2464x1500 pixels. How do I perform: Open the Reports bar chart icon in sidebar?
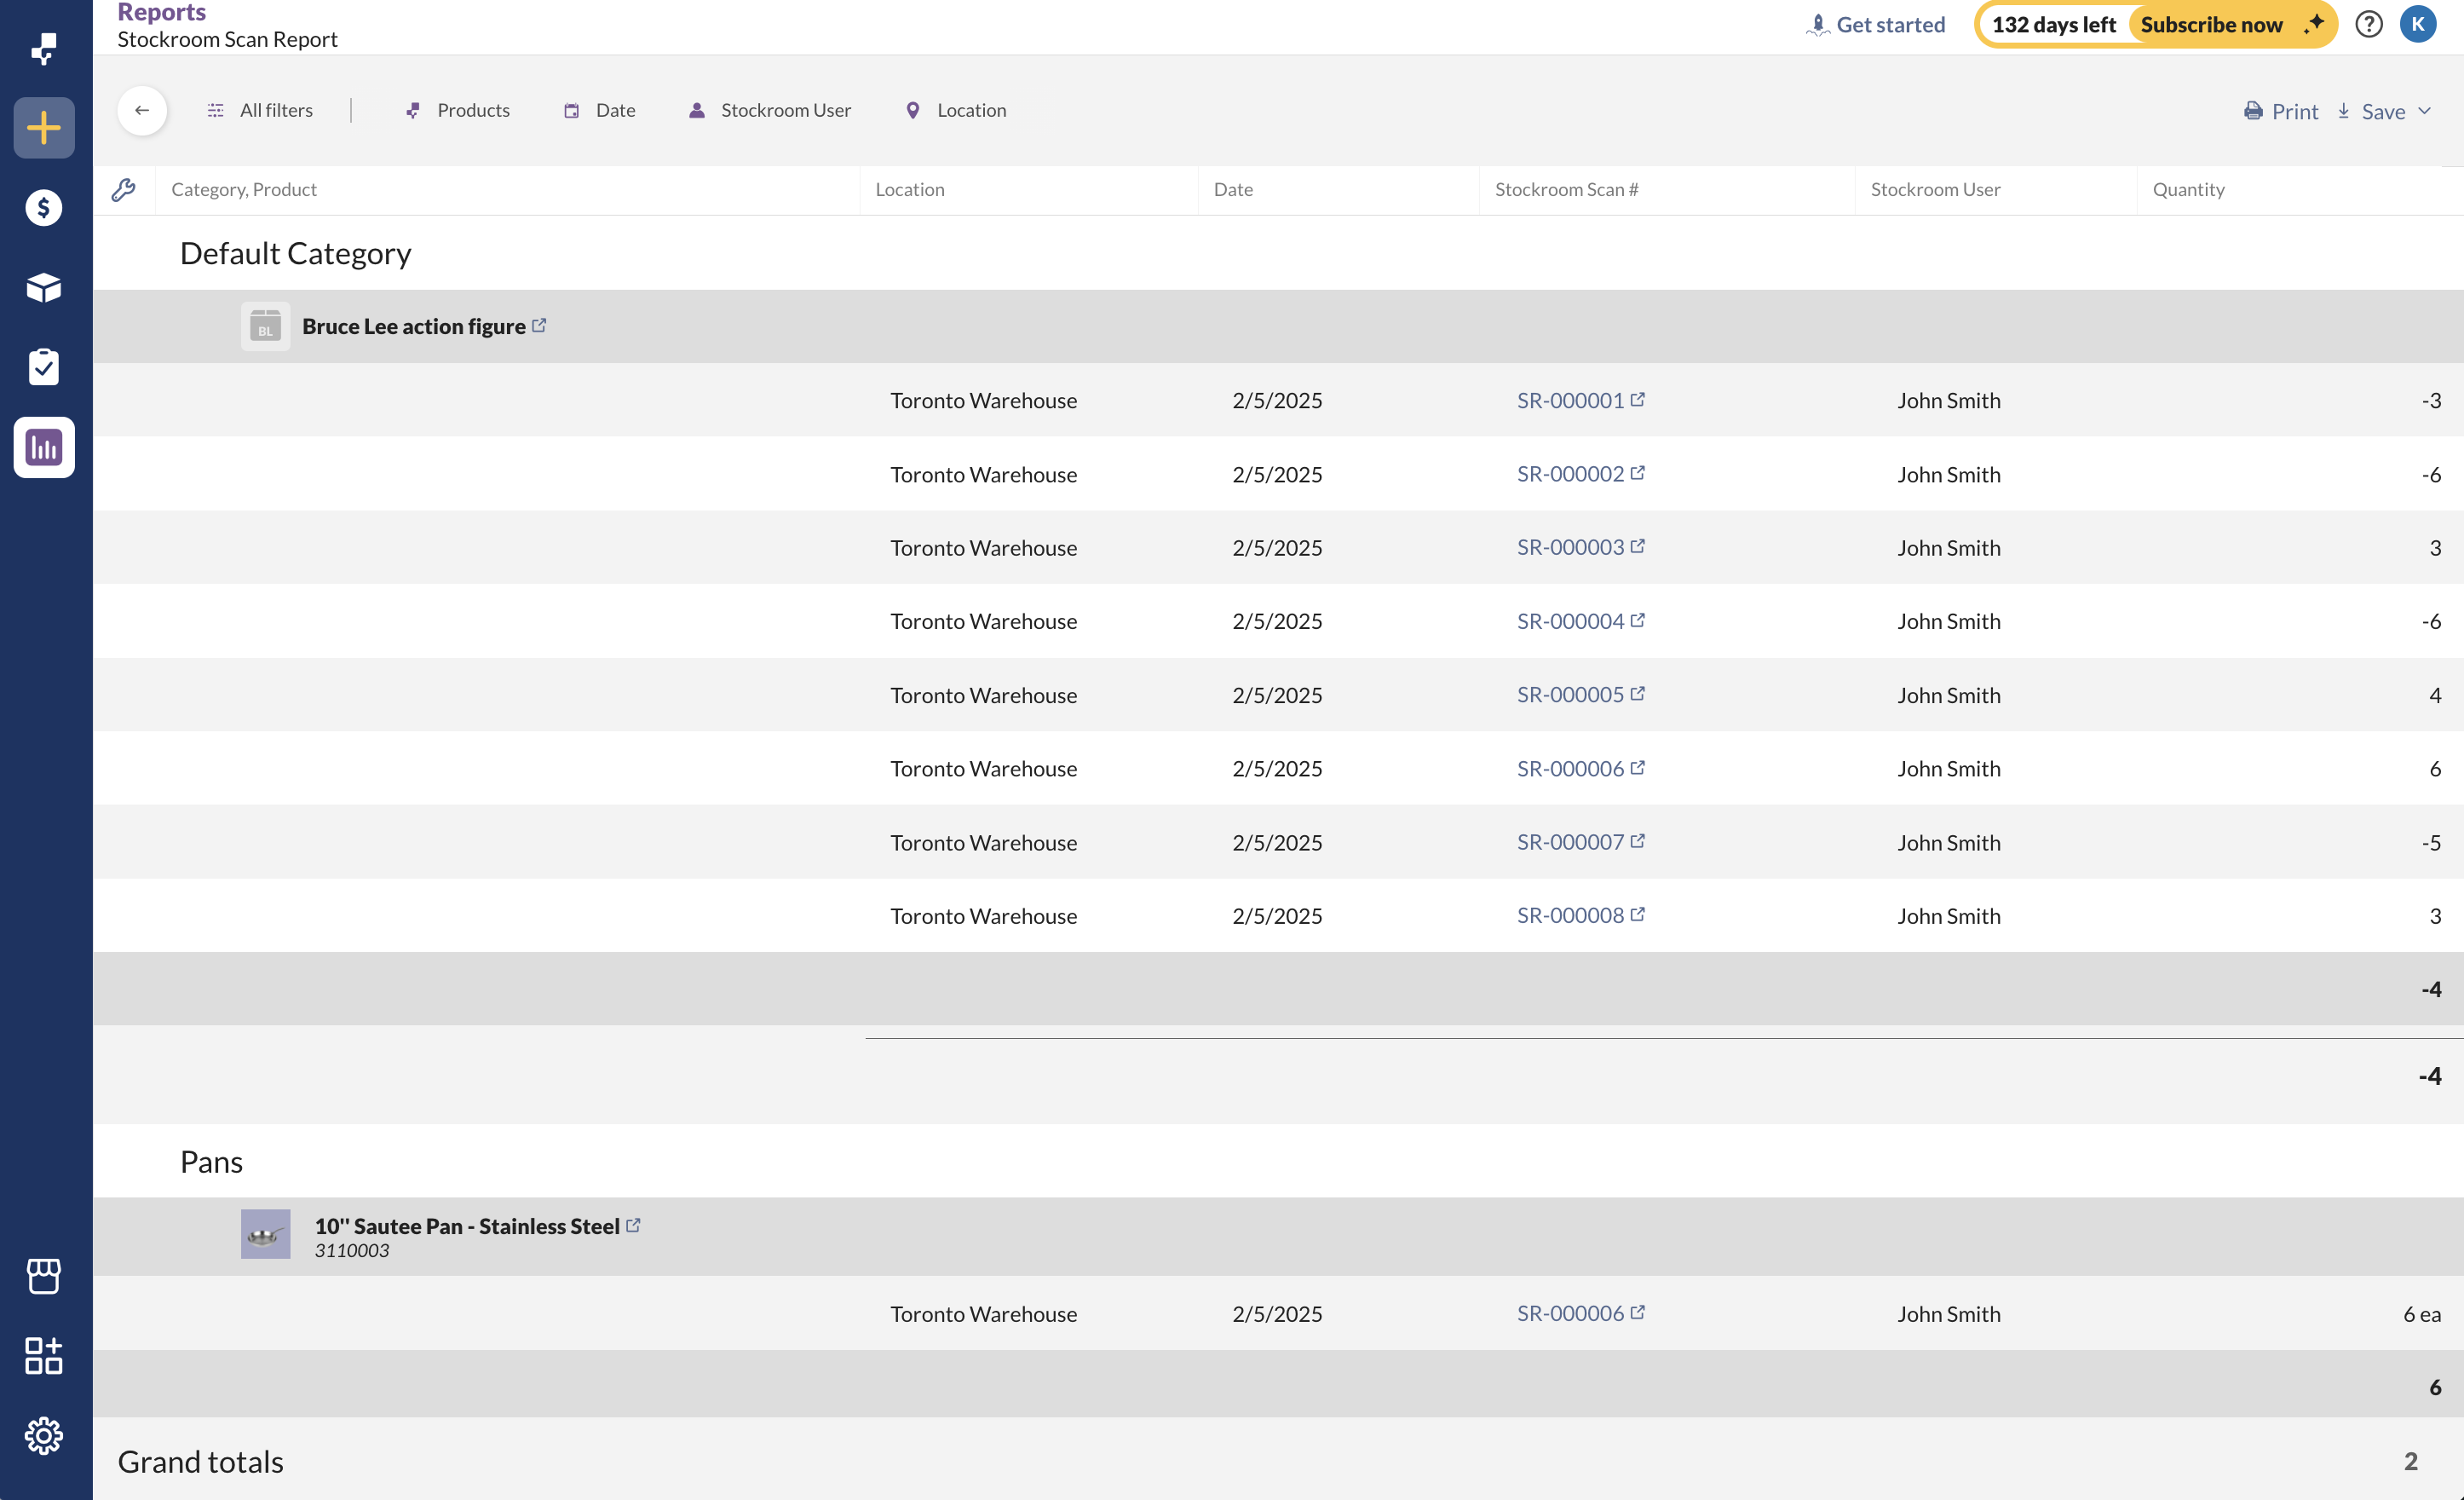pyautogui.click(x=44, y=447)
